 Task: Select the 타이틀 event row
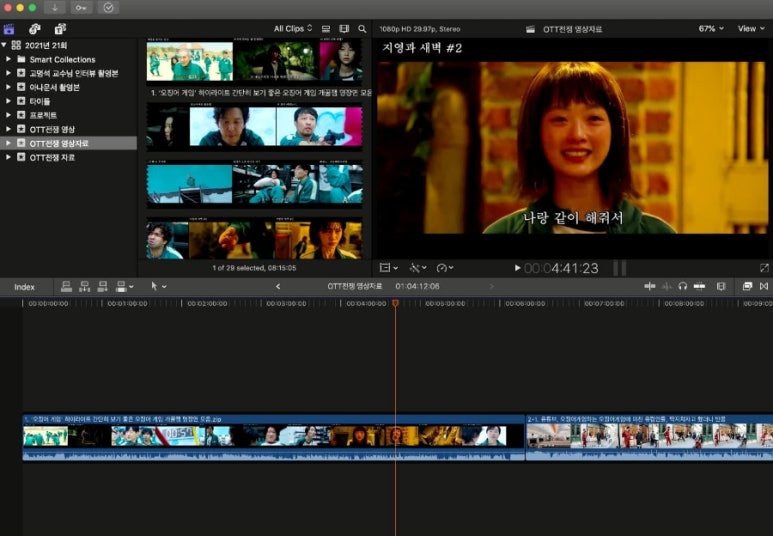click(x=69, y=101)
